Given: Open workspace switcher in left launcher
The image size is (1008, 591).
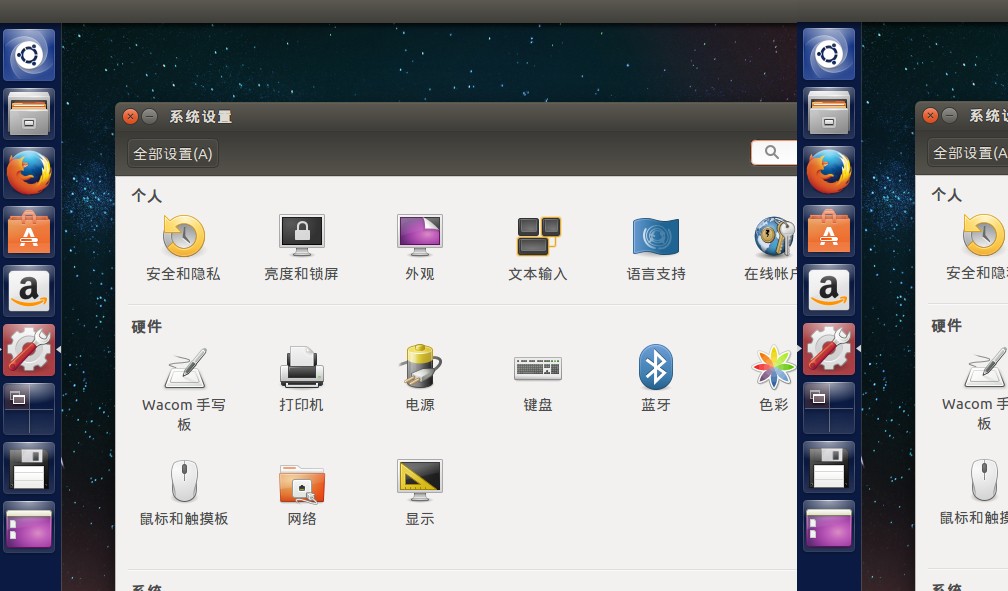Looking at the screenshot, I should point(29,409).
